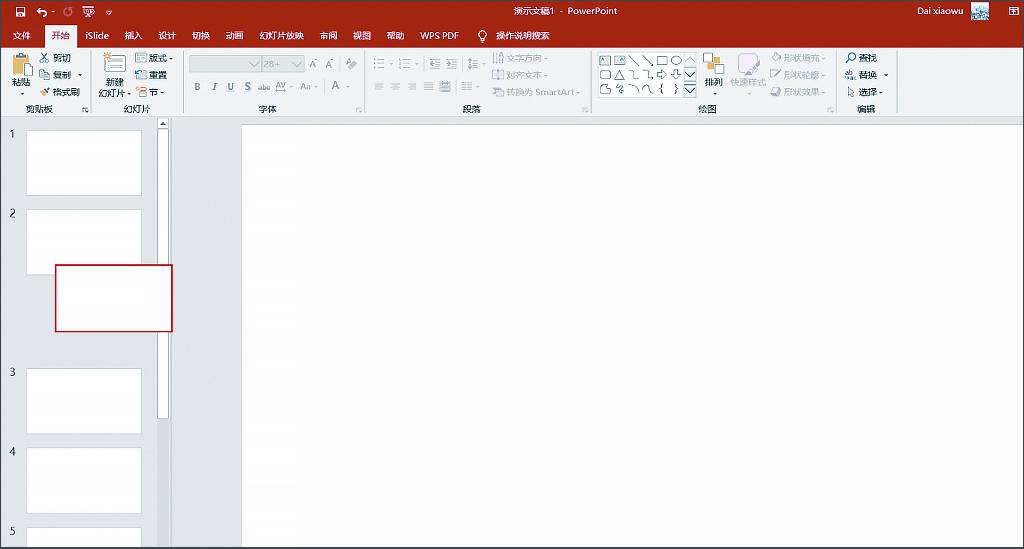Click the 粘贴 (Paste) clipboard icon
Screen dimensions: 1024x549
22,65
